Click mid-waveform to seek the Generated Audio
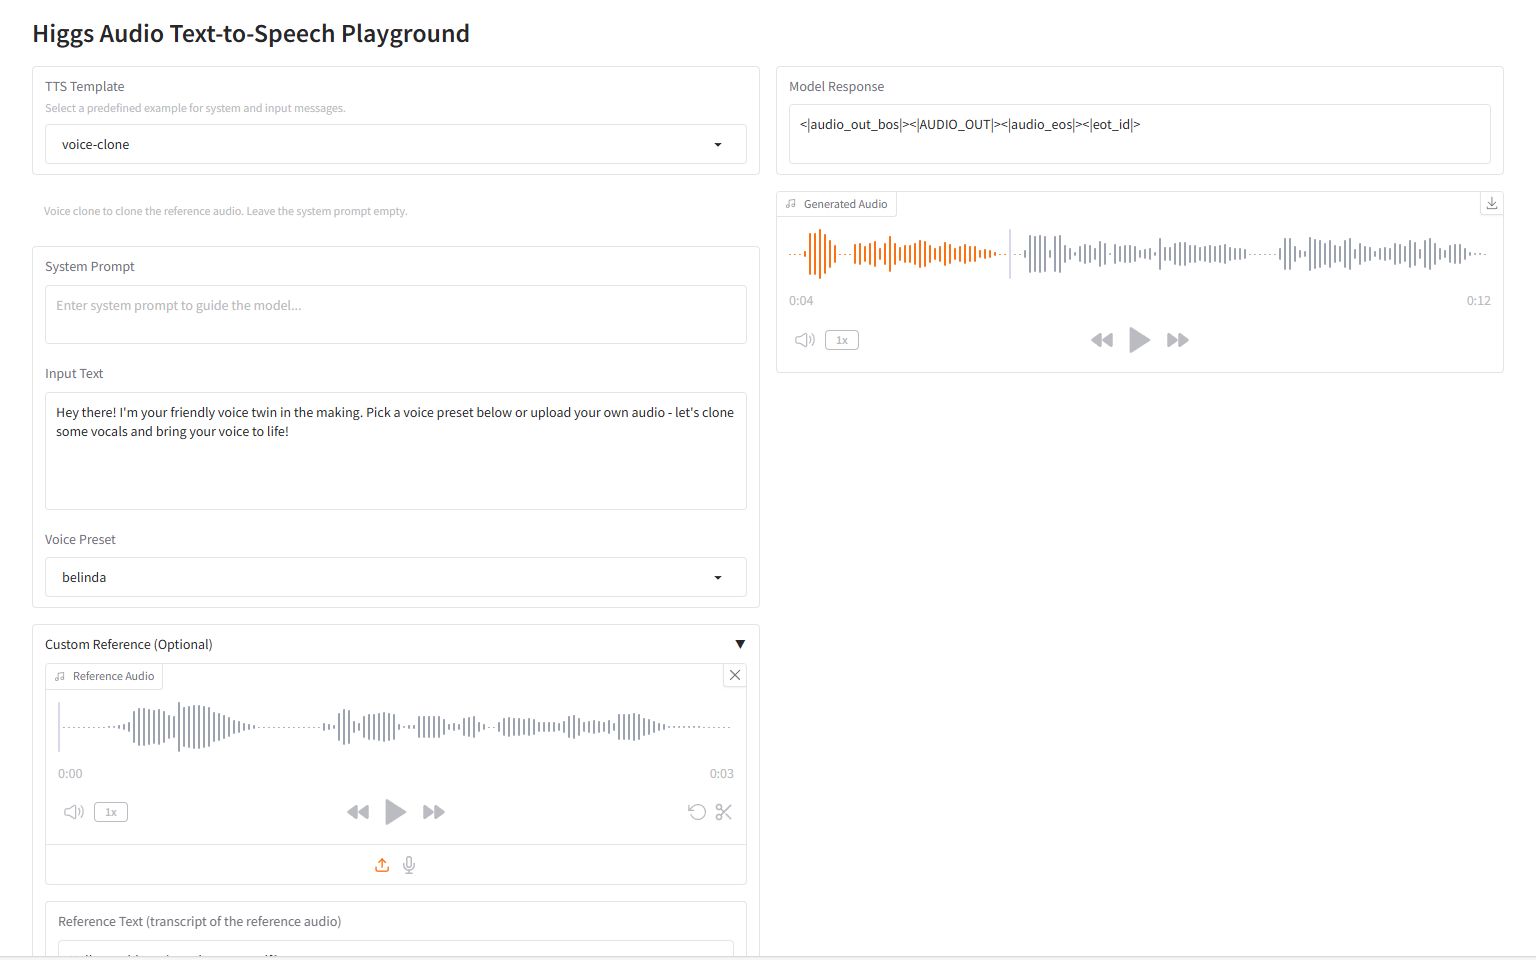 point(1140,253)
